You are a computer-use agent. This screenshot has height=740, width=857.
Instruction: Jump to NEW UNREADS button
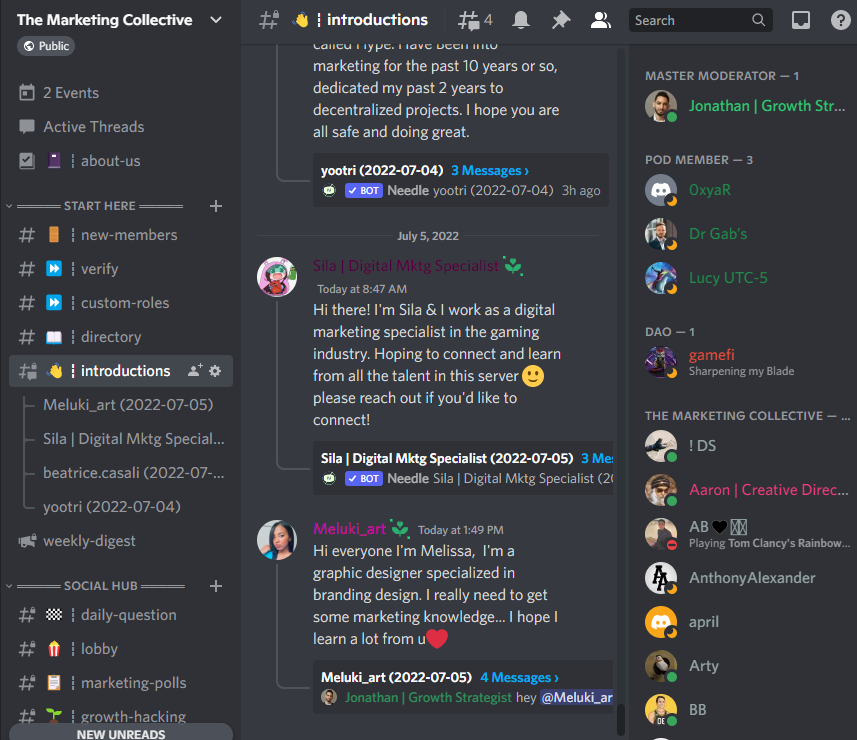[x=121, y=733]
